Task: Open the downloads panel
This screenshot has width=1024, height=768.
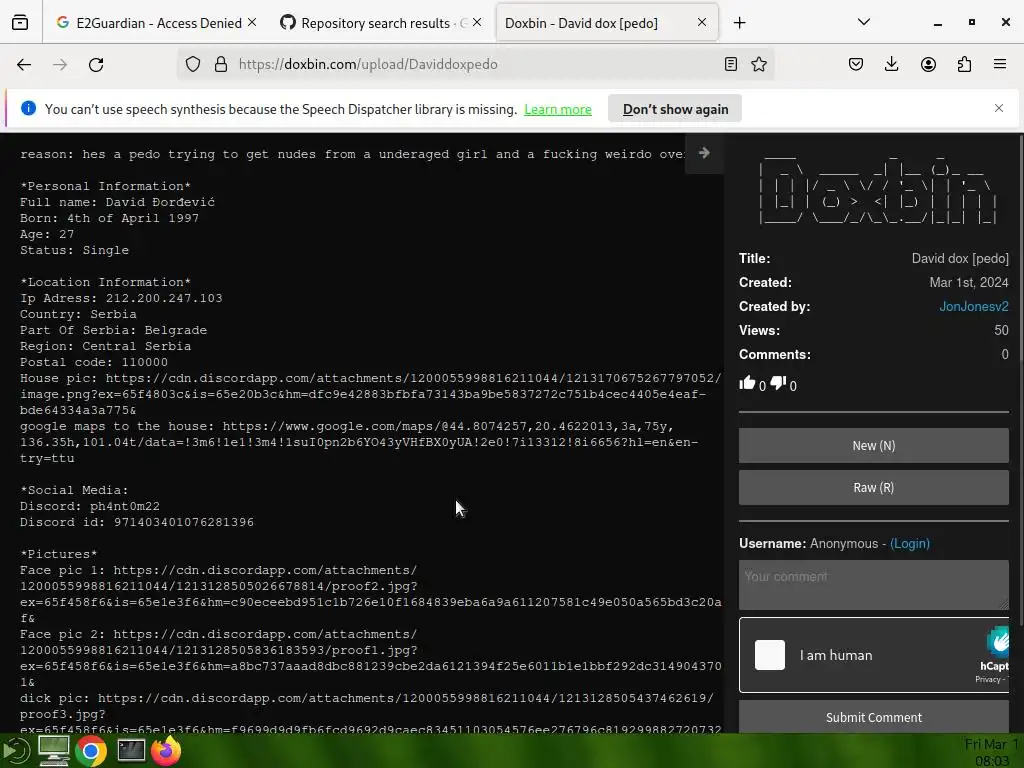Action: click(891, 64)
